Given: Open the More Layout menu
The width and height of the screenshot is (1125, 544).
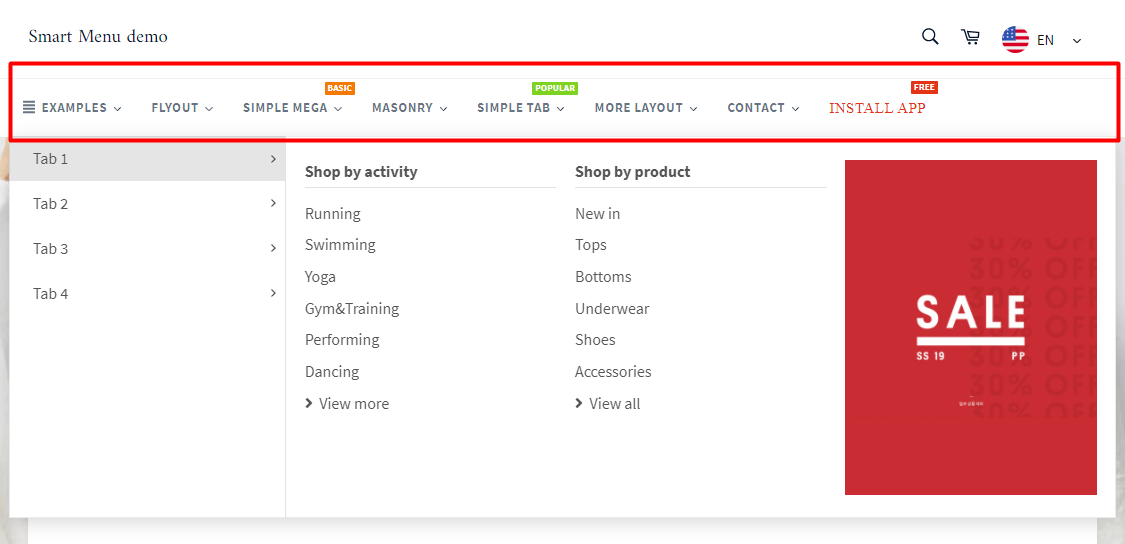Looking at the screenshot, I should [645, 108].
